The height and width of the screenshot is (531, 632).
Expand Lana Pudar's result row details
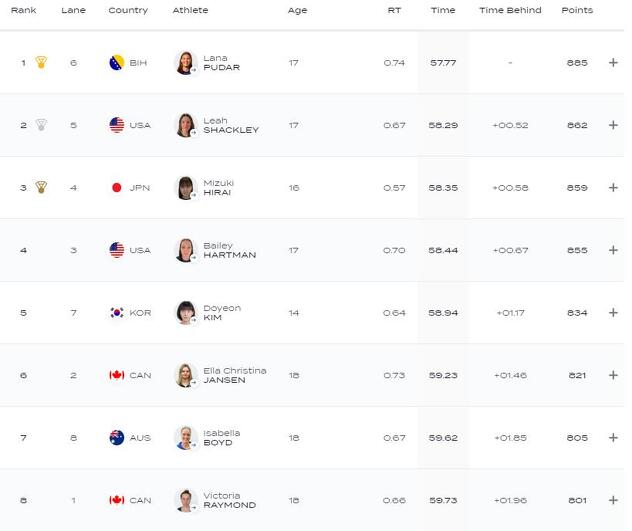(x=613, y=62)
